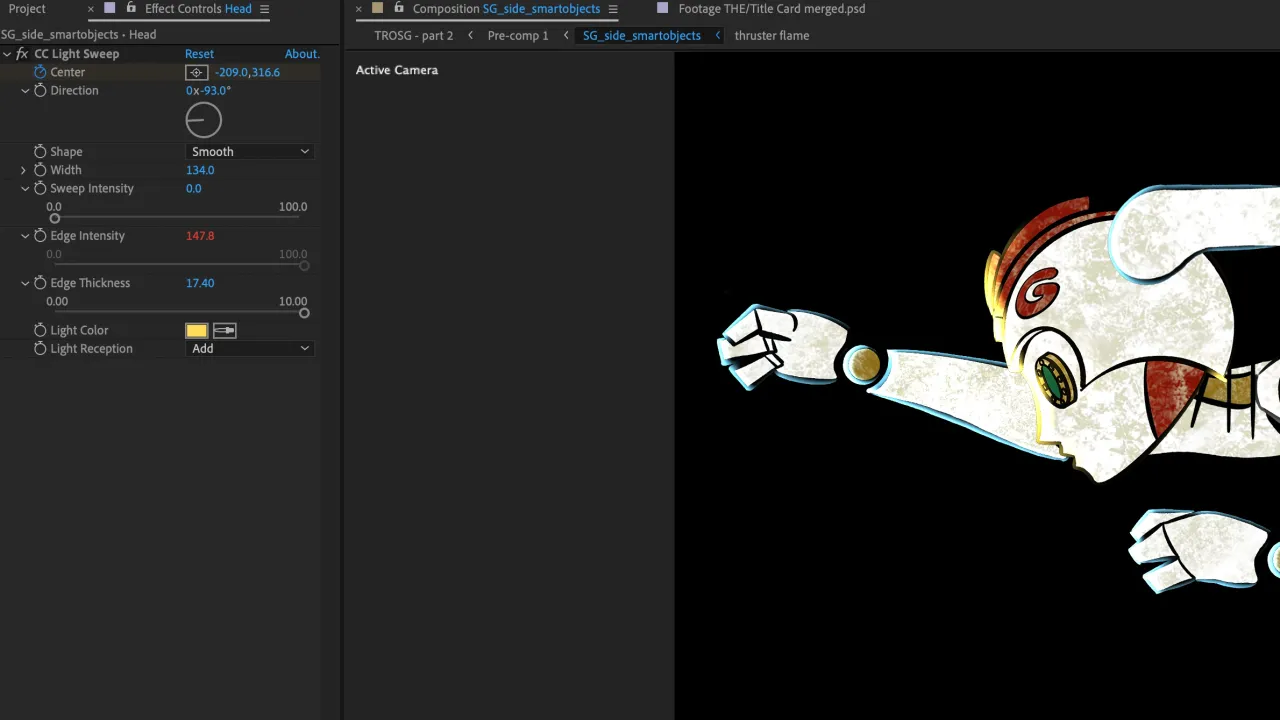Viewport: 1280px width, 720px height.
Task: Click the label square of the Footage tab
Action: 662,8
